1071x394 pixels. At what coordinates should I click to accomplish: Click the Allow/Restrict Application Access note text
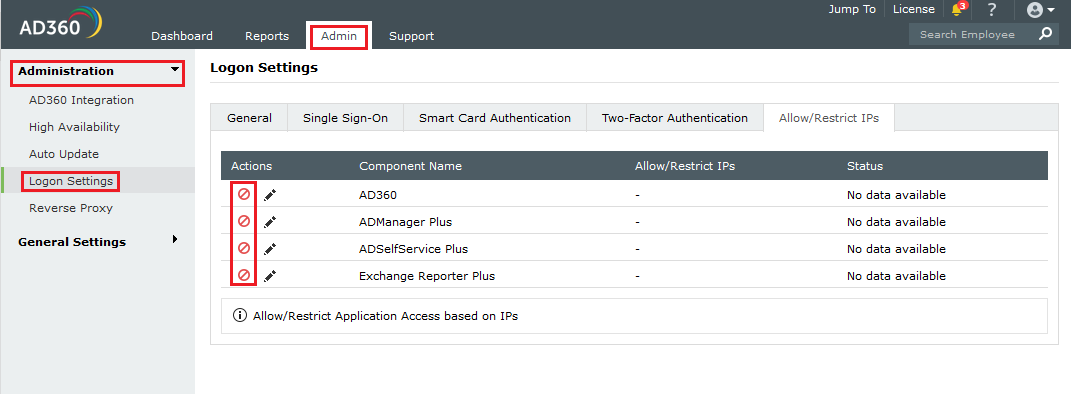tap(385, 316)
